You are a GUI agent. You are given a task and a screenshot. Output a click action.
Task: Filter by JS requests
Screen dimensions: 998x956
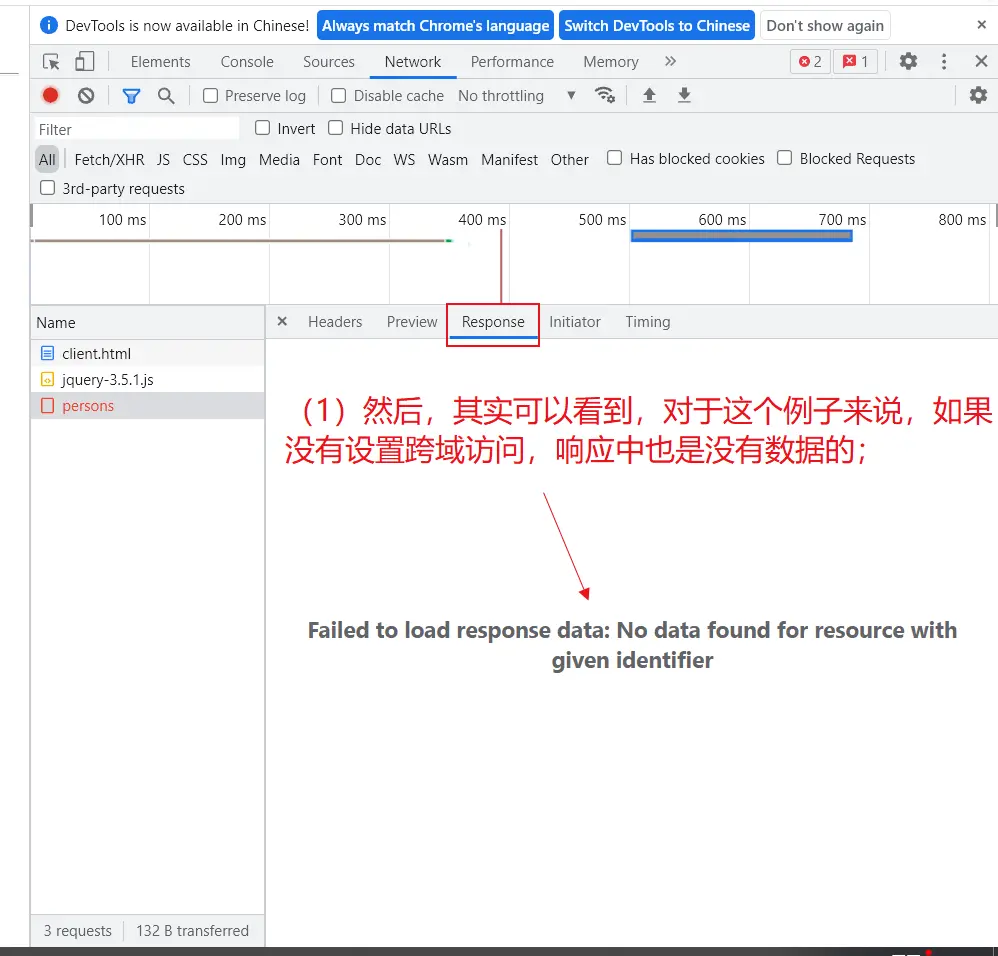coord(164,159)
